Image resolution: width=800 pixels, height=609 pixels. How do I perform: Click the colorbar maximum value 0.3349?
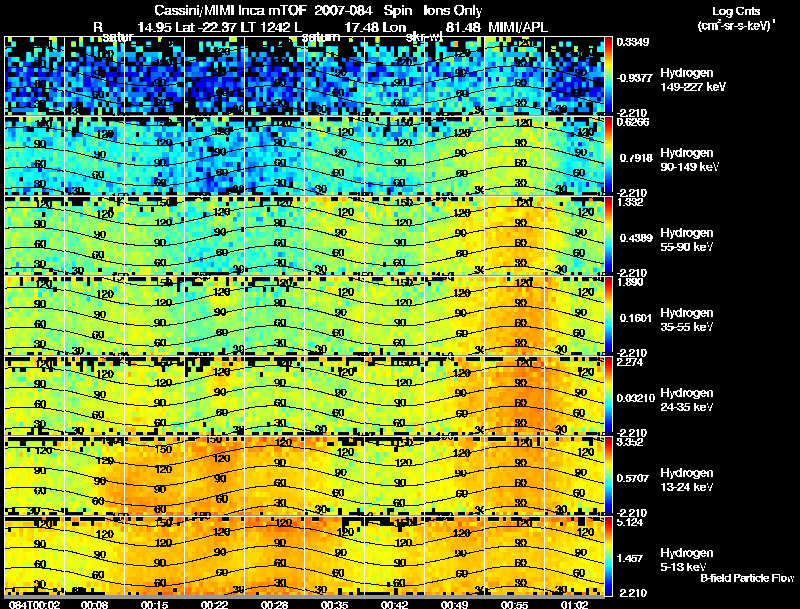coord(633,42)
